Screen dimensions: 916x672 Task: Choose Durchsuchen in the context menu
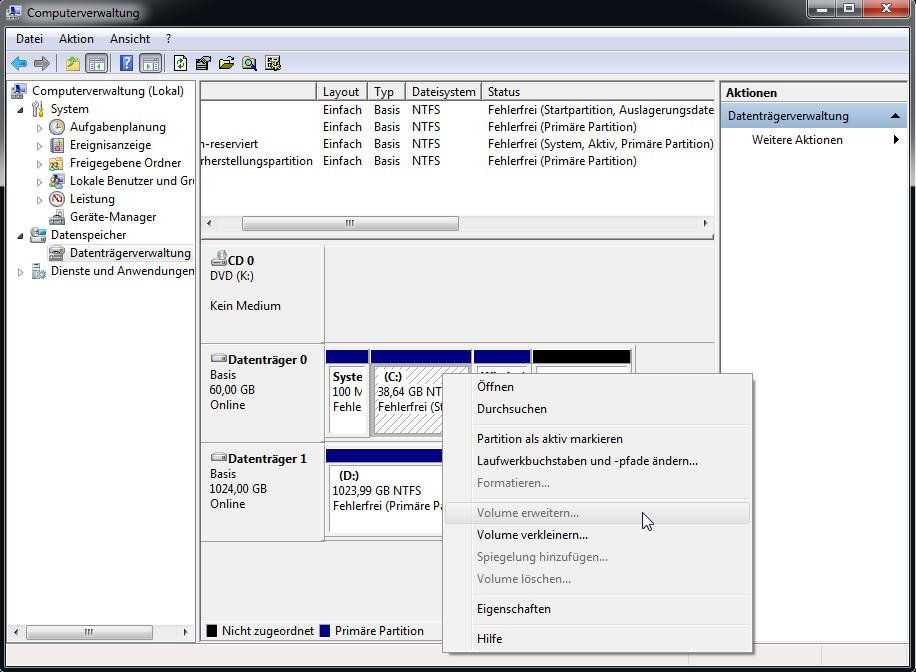597,409
